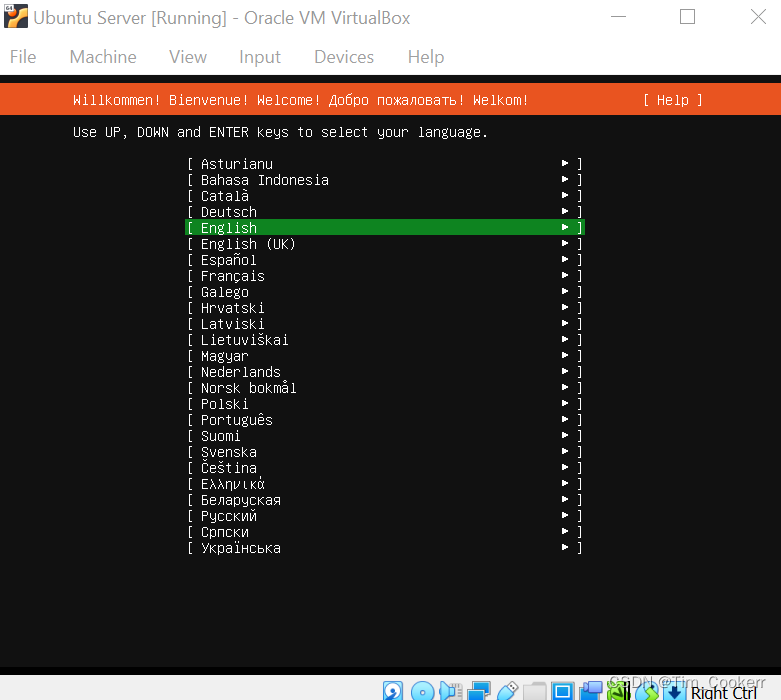Click the display settings status icon

(x=563, y=691)
